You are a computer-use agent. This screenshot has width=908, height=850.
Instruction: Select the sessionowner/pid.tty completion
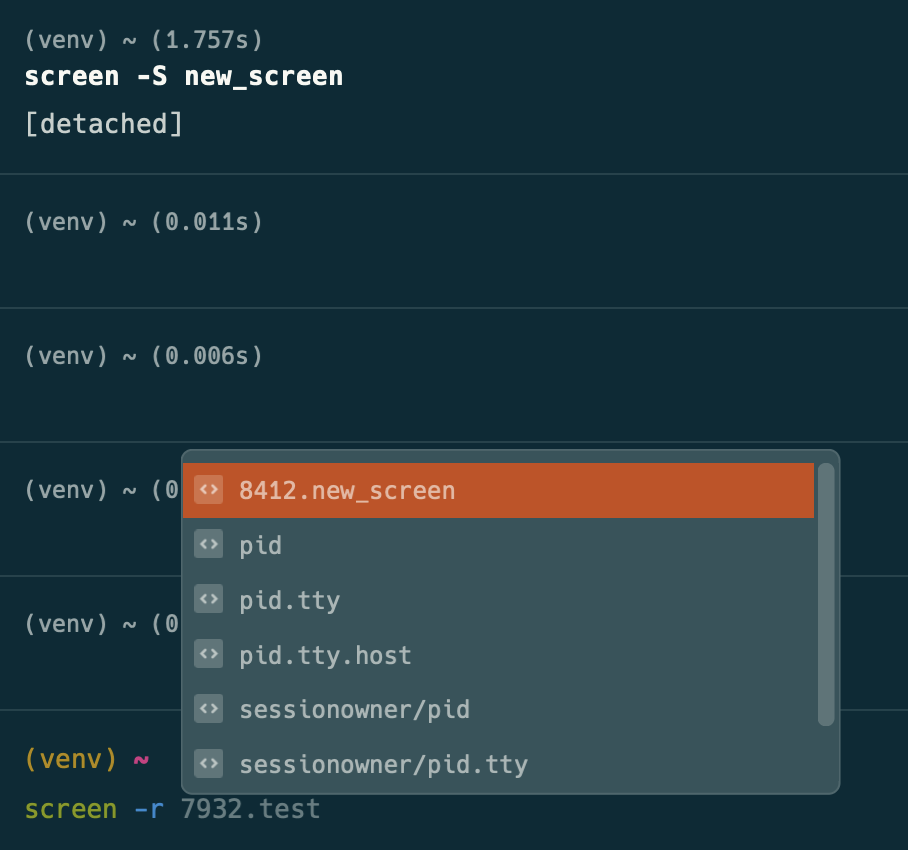pyautogui.click(x=383, y=764)
